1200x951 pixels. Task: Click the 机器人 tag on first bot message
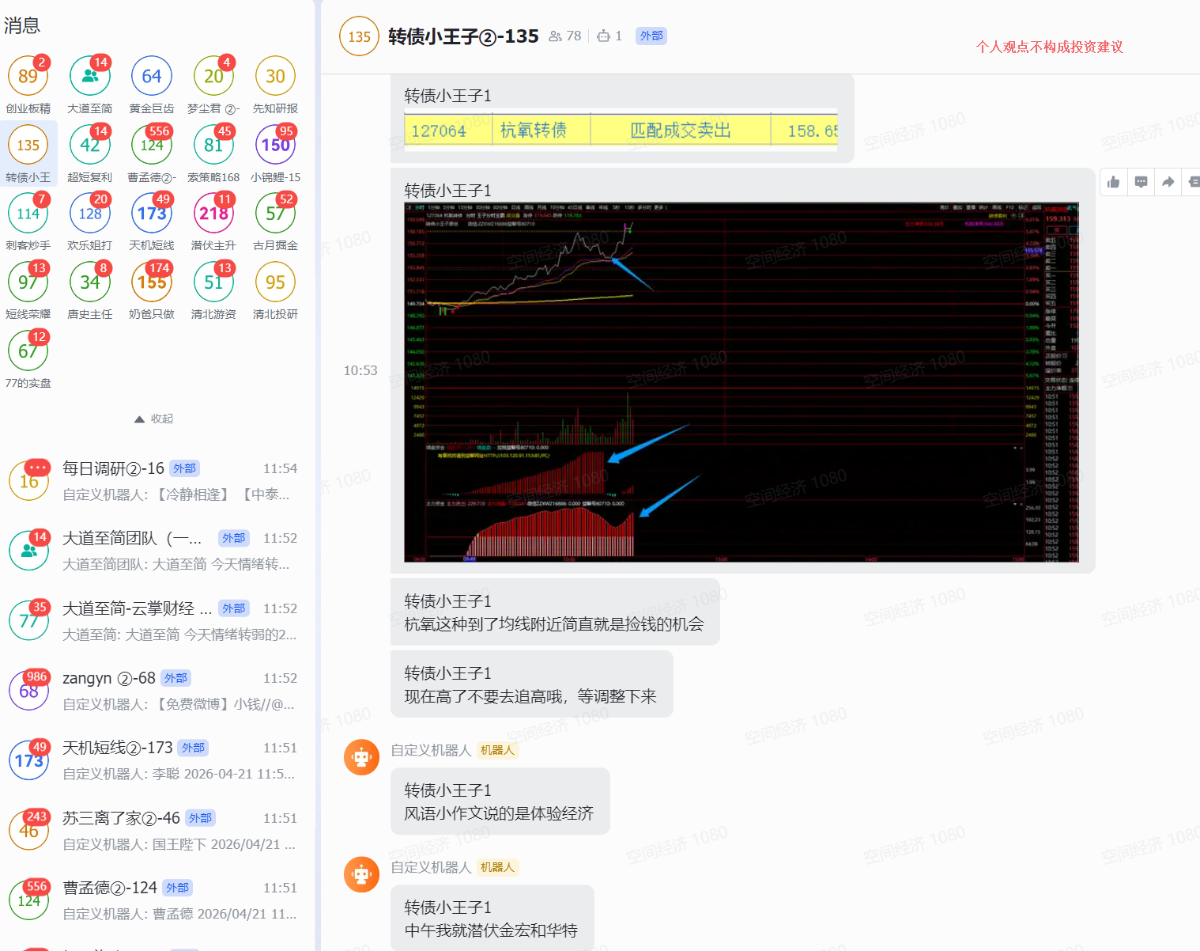[498, 750]
